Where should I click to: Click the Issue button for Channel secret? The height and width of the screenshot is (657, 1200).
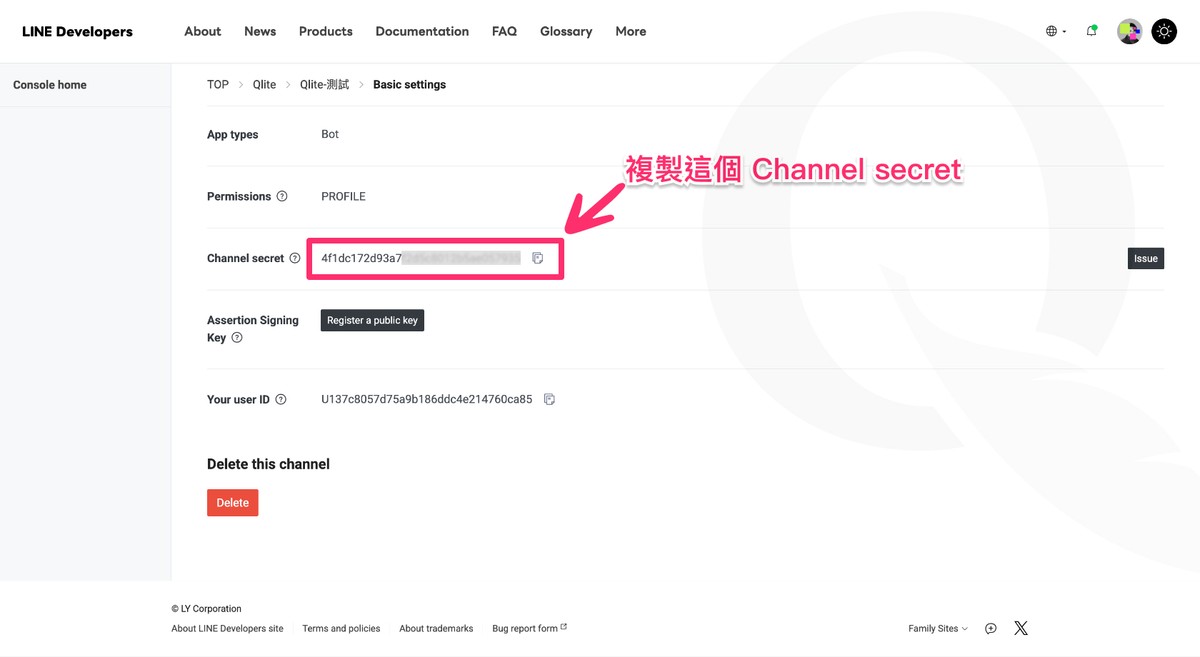pyautogui.click(x=1146, y=258)
